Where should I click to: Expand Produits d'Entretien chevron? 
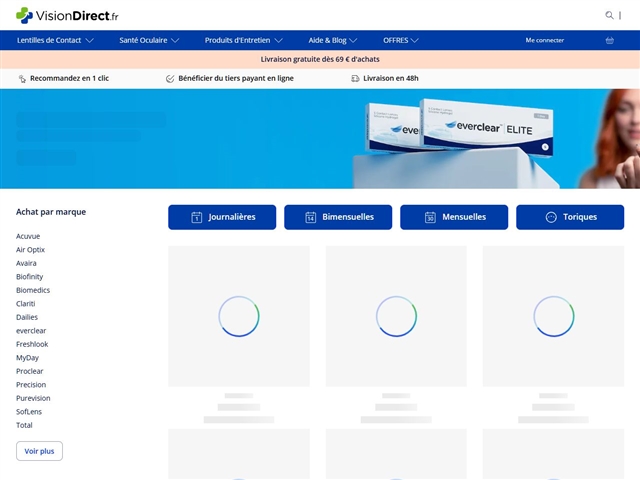278,40
